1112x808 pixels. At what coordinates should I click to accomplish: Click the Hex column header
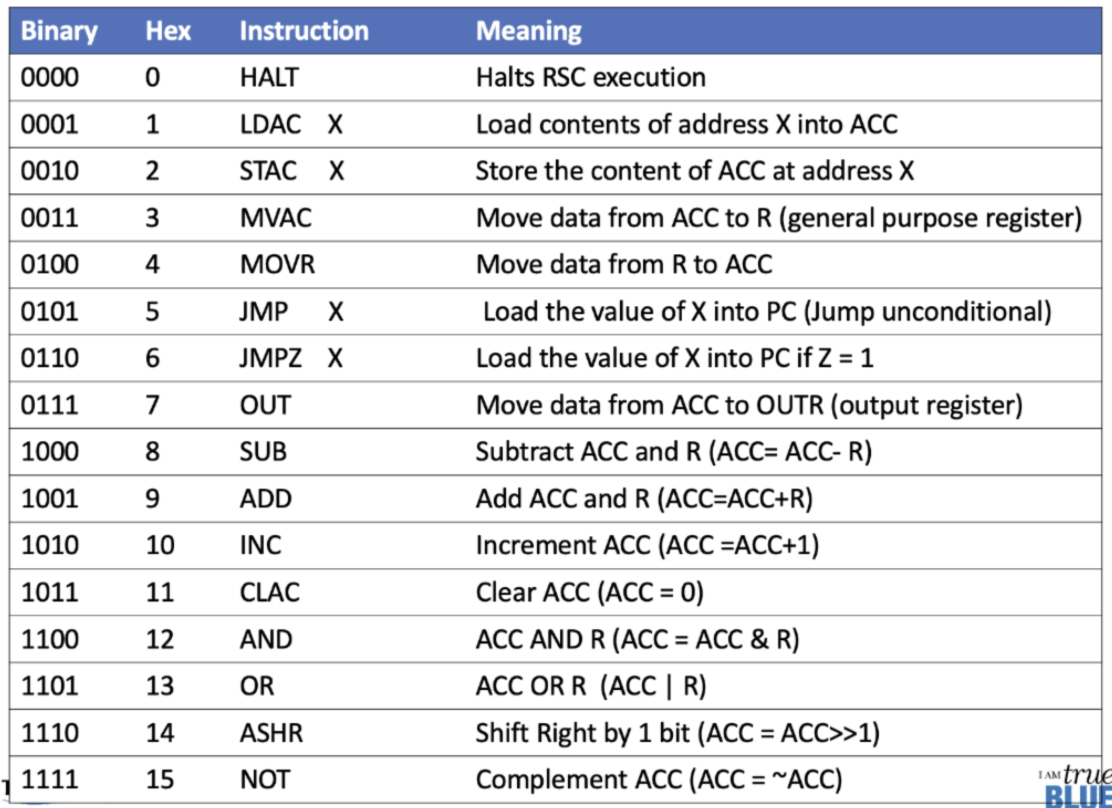click(167, 31)
